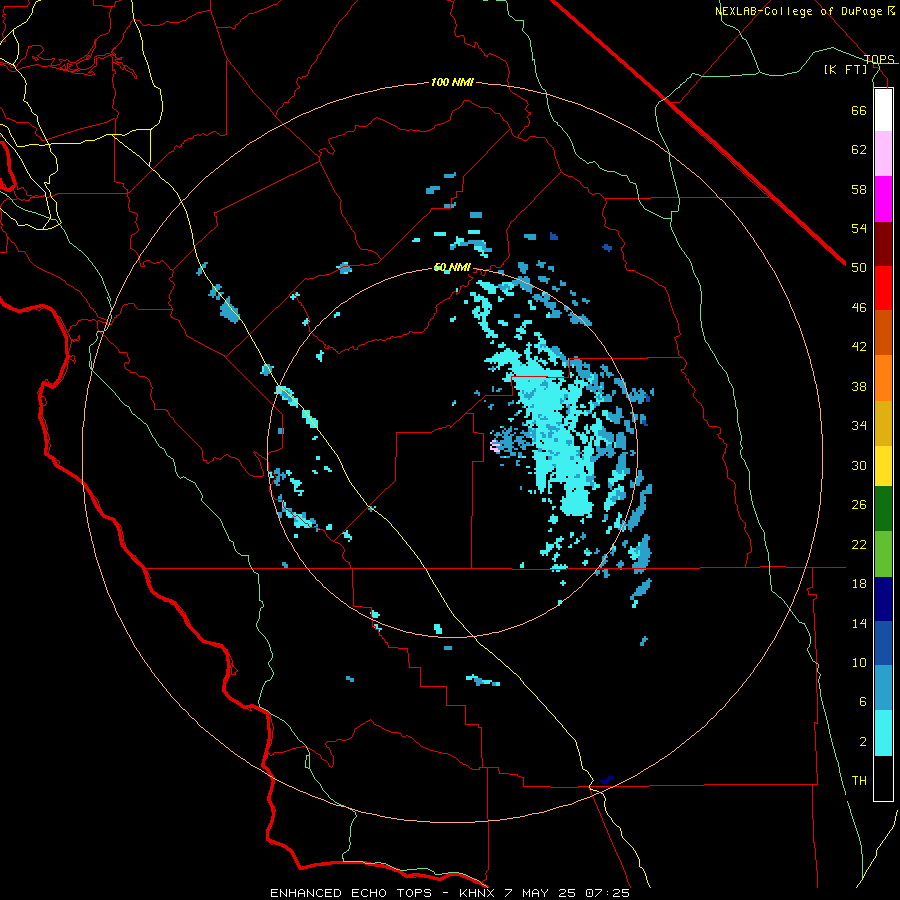The height and width of the screenshot is (900, 900).
Task: Pick the medium blue legend swatch
Action: [x=883, y=643]
